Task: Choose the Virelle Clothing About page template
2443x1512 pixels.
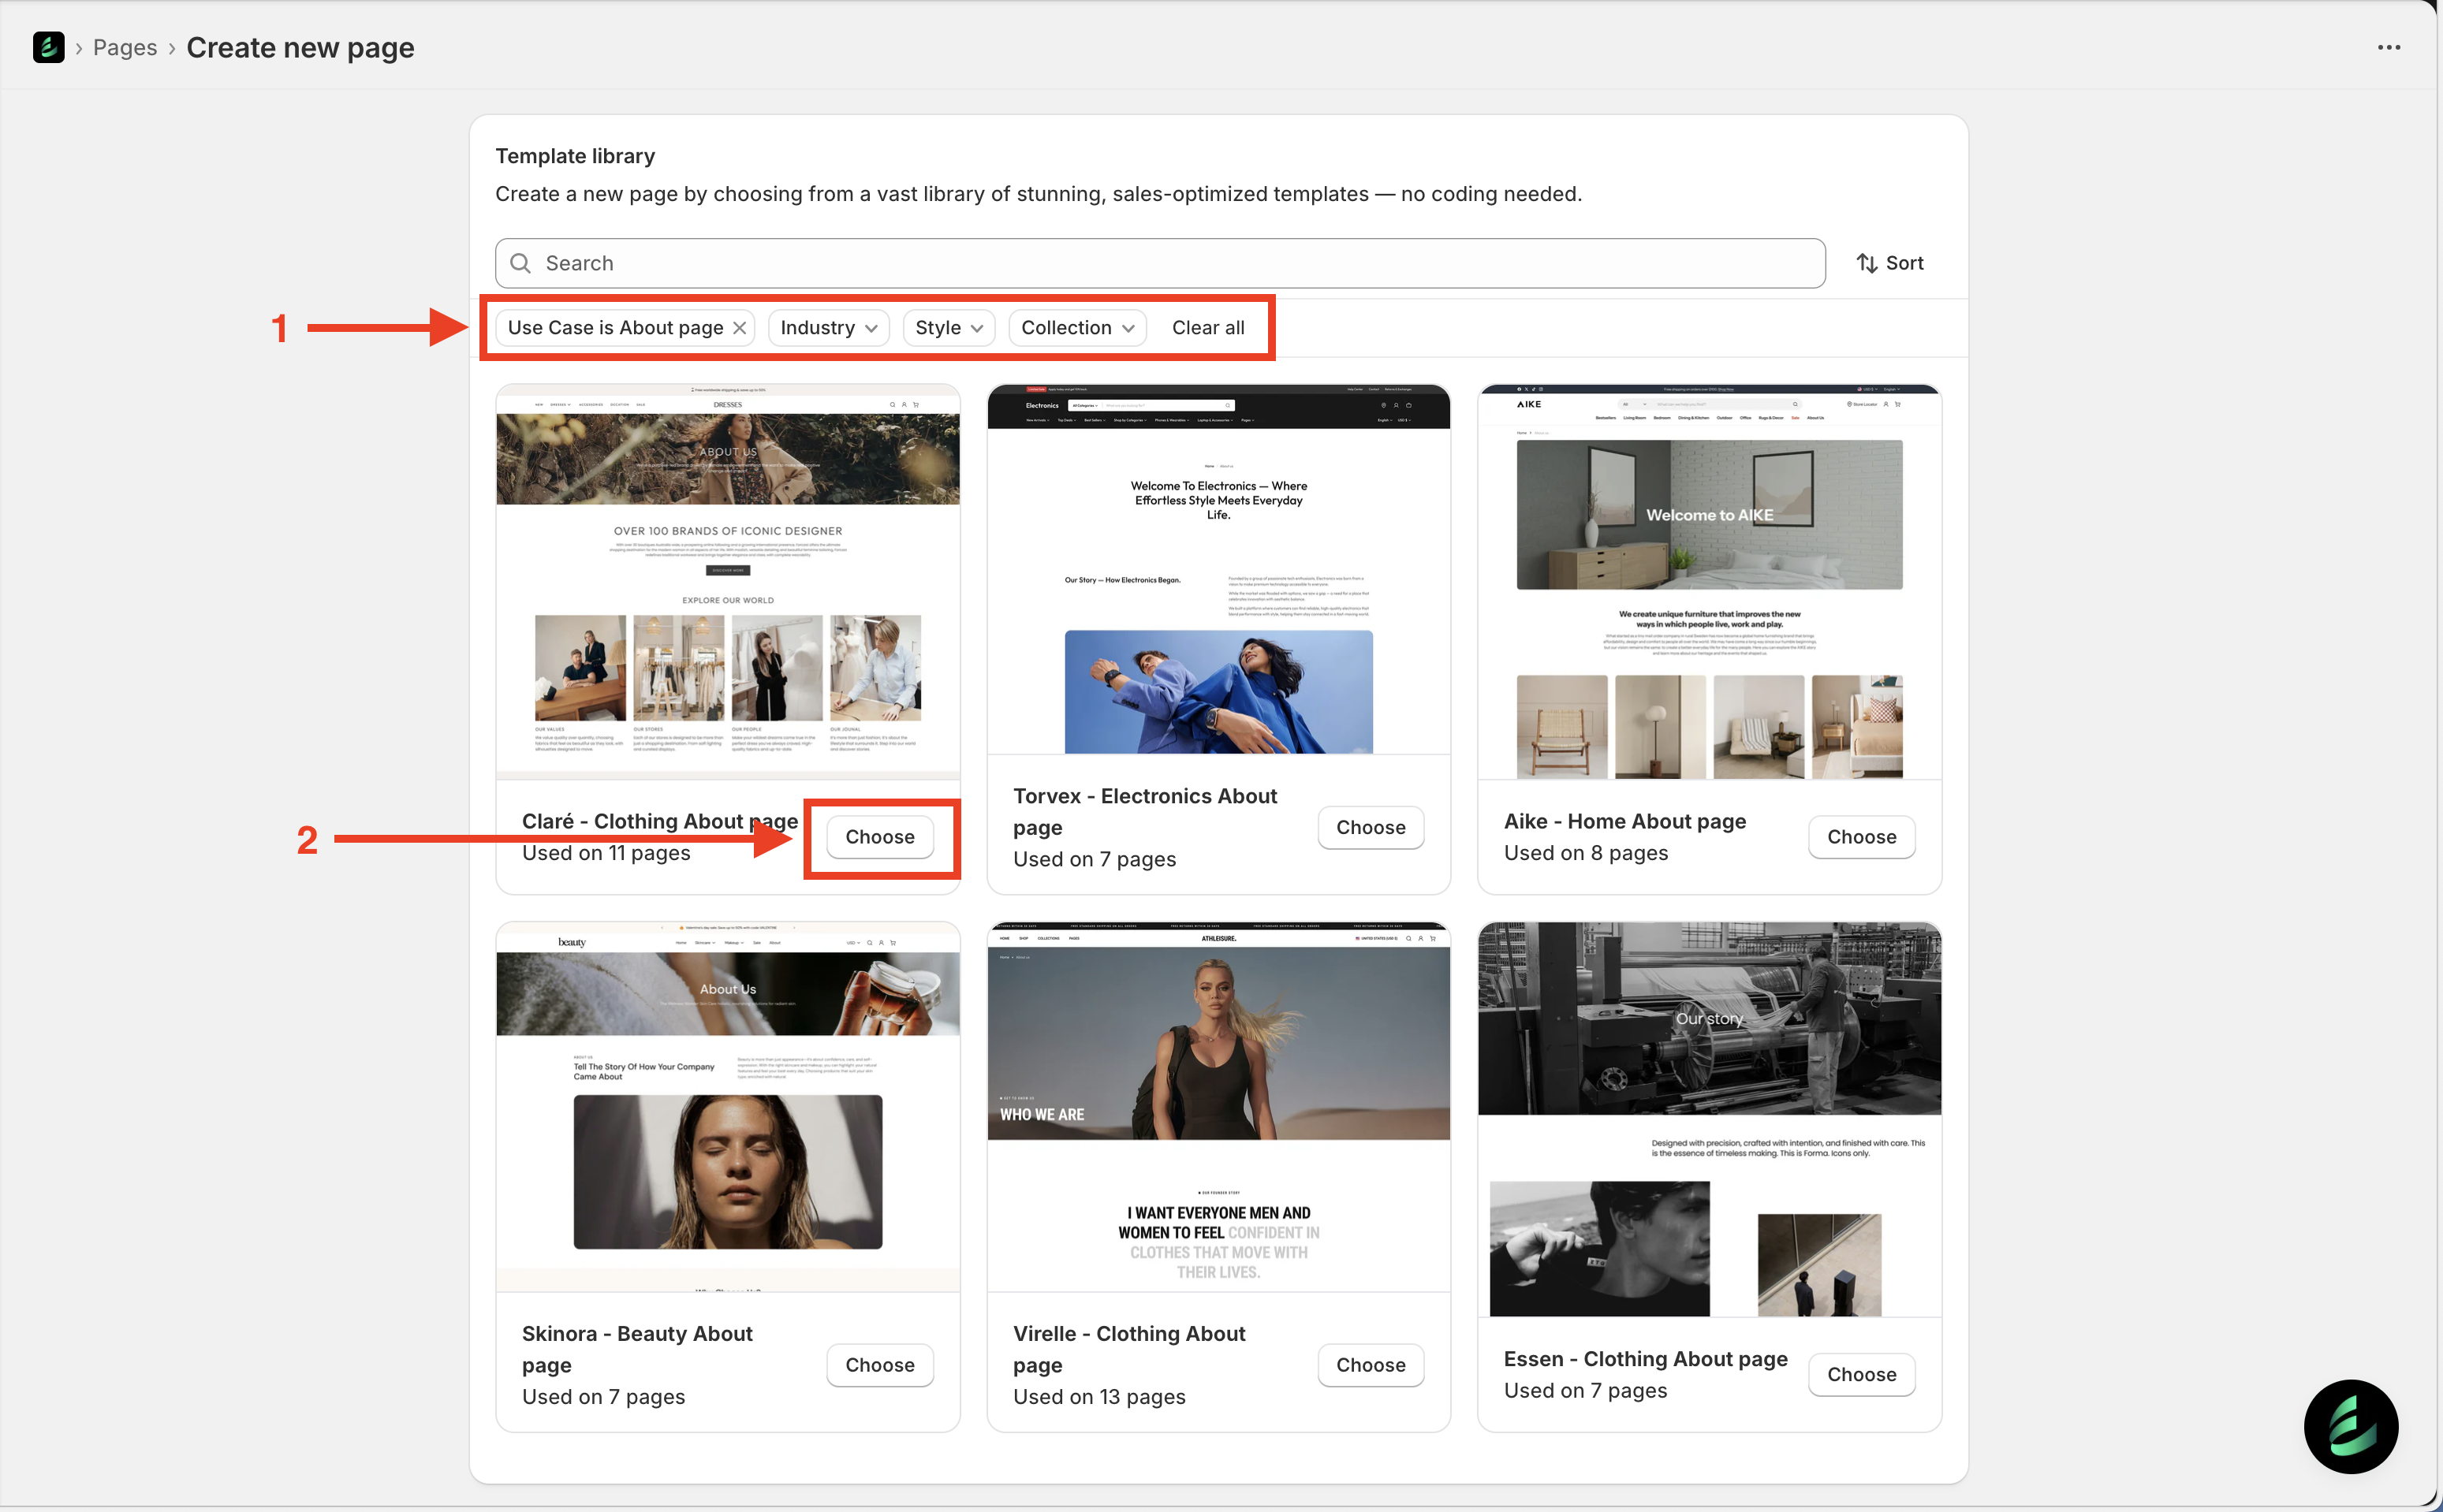Action: (1370, 1365)
